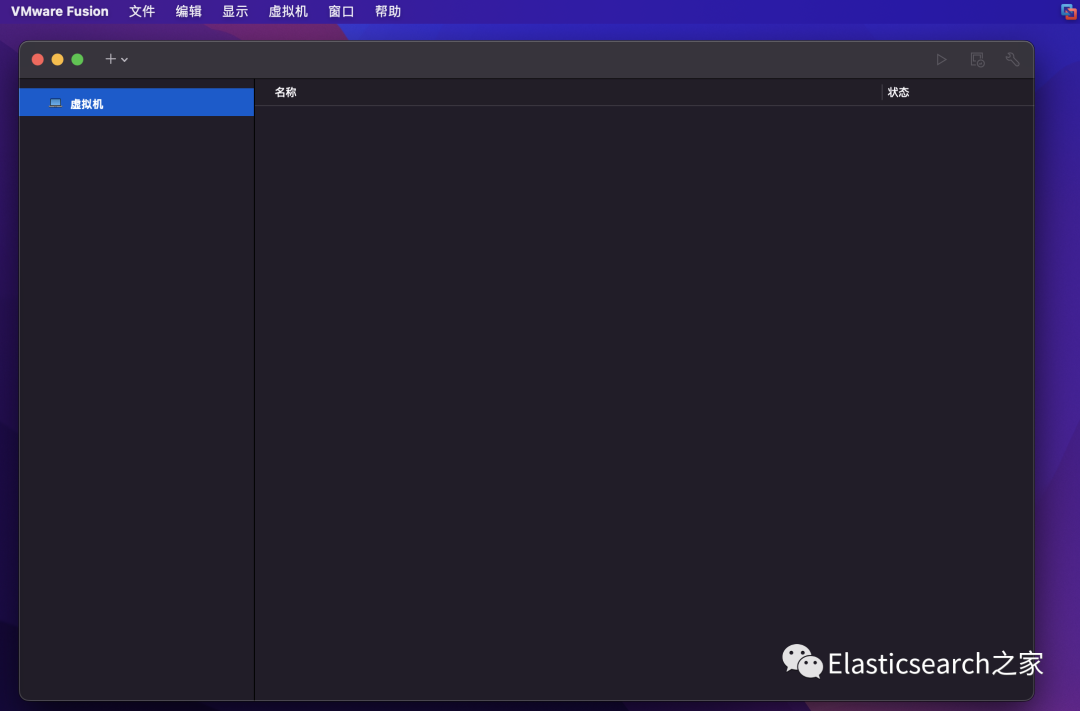Screen dimensions: 1080x711
Task: Close the library window with red button
Action: 38,60
